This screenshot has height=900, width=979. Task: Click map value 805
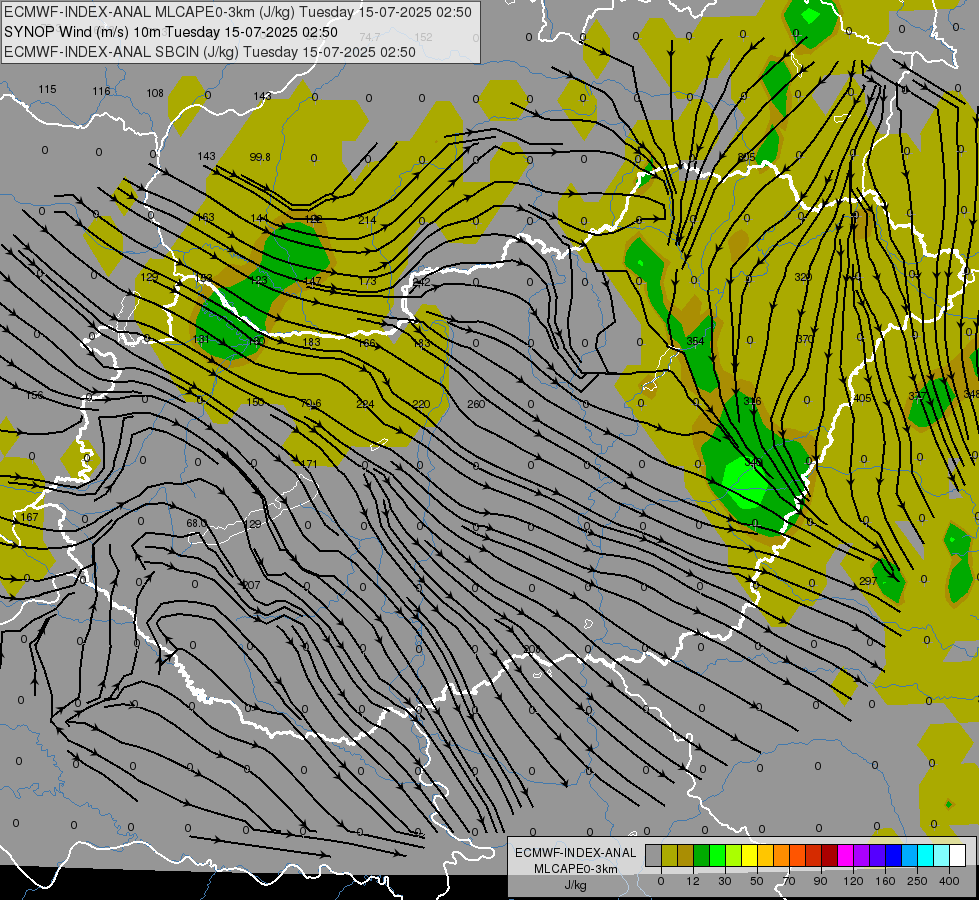coord(746,157)
